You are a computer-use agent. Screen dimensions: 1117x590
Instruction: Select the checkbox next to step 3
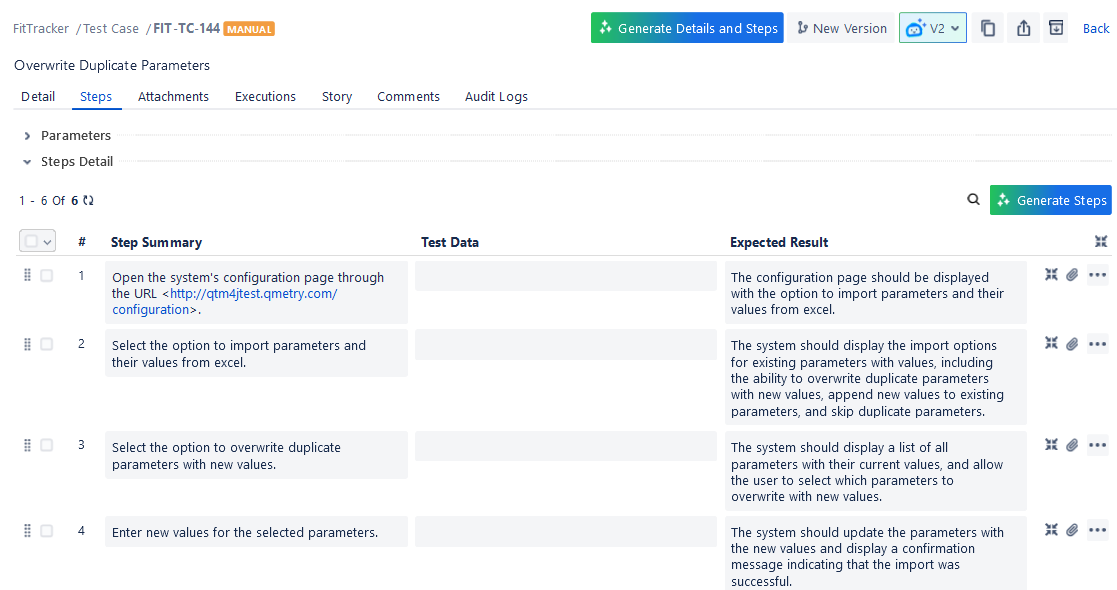click(46, 444)
